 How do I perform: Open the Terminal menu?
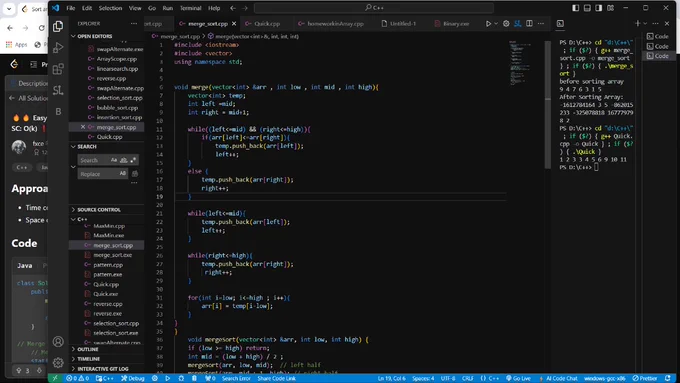tap(190, 8)
